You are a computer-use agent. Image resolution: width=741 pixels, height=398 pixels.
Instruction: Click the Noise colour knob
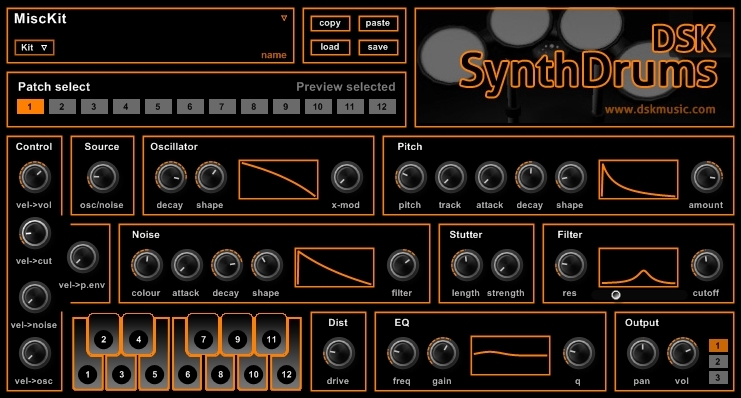pyautogui.click(x=146, y=265)
